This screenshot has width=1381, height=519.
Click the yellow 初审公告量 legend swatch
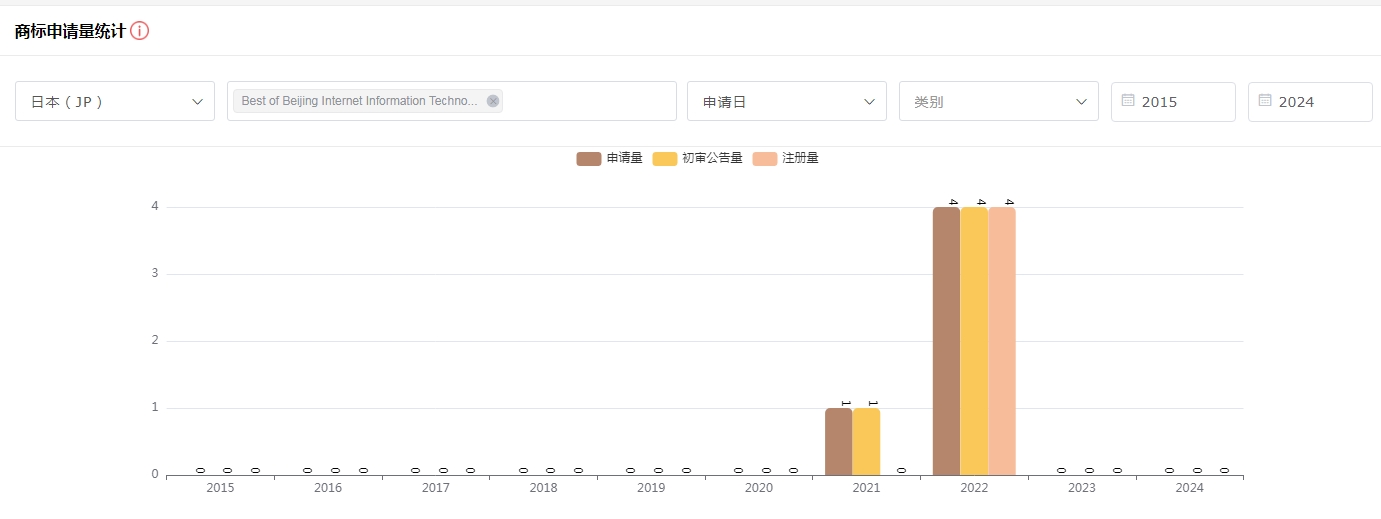tap(665, 158)
